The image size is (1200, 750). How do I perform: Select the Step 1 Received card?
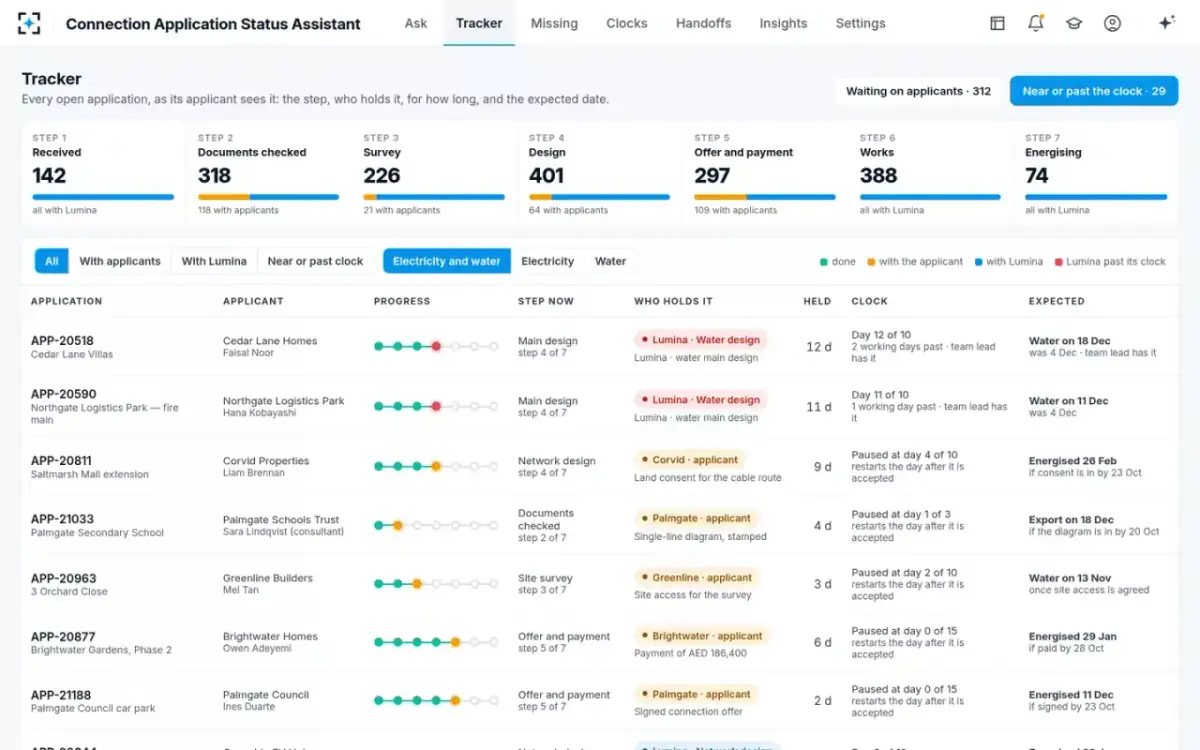[103, 173]
